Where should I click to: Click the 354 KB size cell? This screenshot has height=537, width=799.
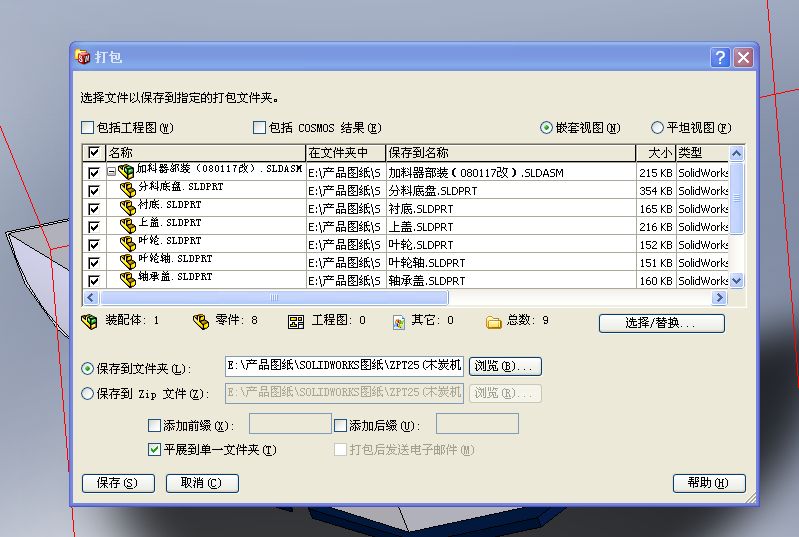(656, 191)
